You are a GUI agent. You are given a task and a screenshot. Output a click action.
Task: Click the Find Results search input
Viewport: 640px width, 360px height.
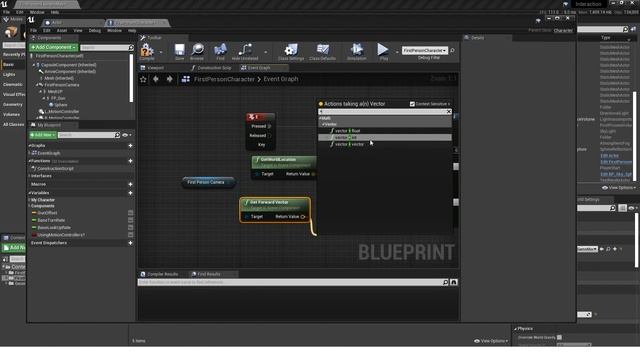click(x=290, y=282)
